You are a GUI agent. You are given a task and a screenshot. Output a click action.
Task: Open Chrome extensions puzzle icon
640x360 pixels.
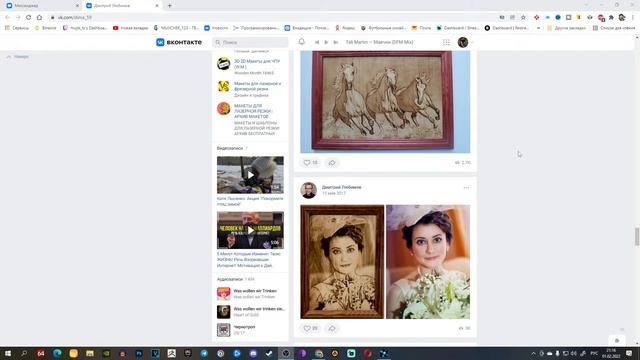611,18
